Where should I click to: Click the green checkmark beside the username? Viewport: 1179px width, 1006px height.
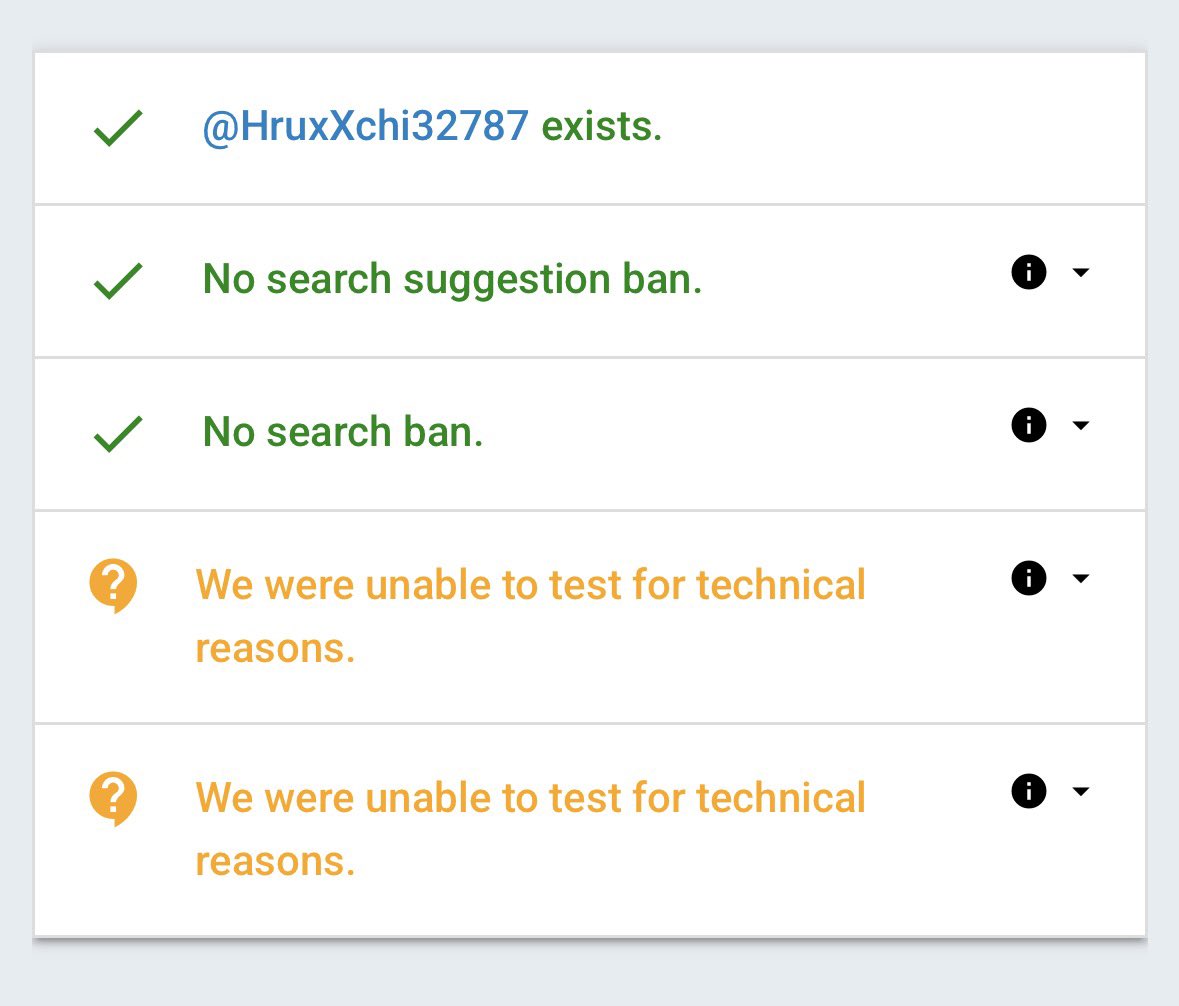coord(118,129)
